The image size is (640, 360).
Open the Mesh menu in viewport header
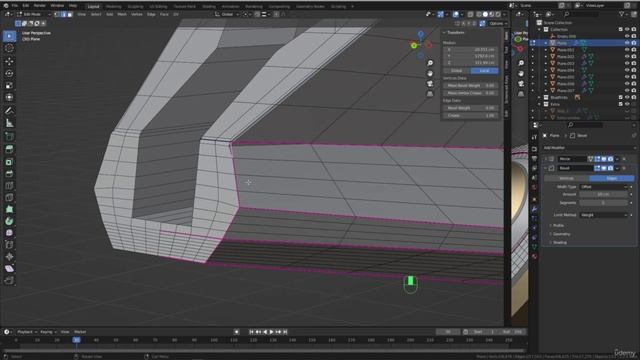(122, 14)
